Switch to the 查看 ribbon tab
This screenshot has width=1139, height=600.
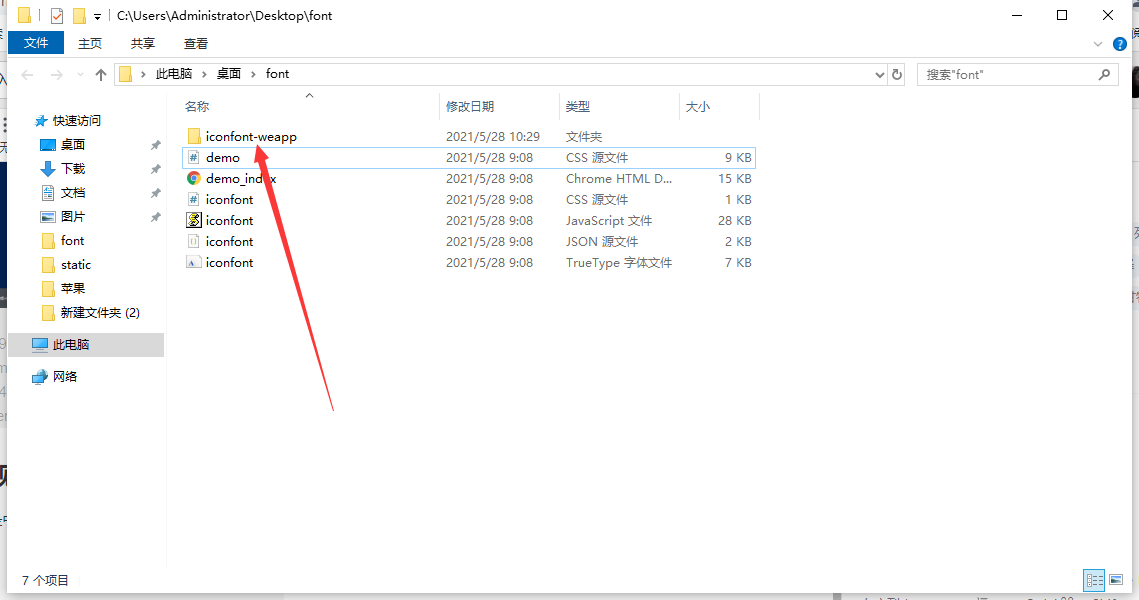tap(195, 44)
